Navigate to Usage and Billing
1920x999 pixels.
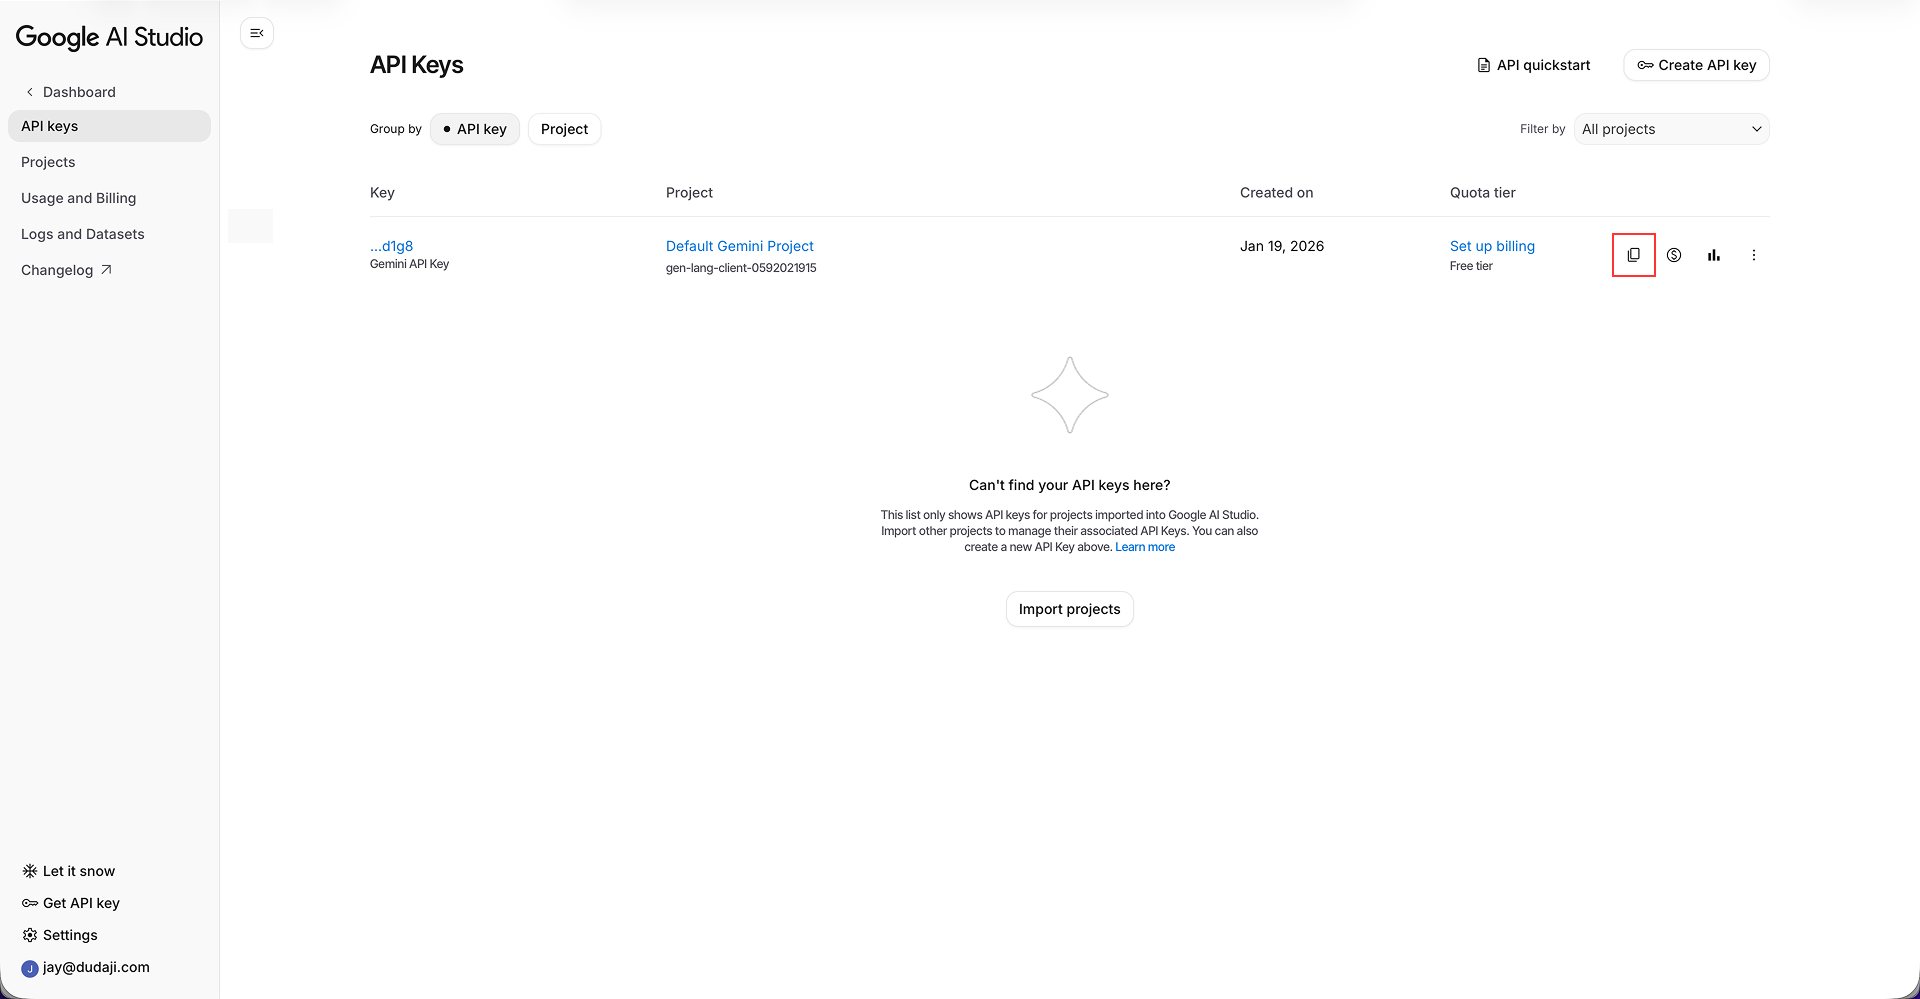78,198
